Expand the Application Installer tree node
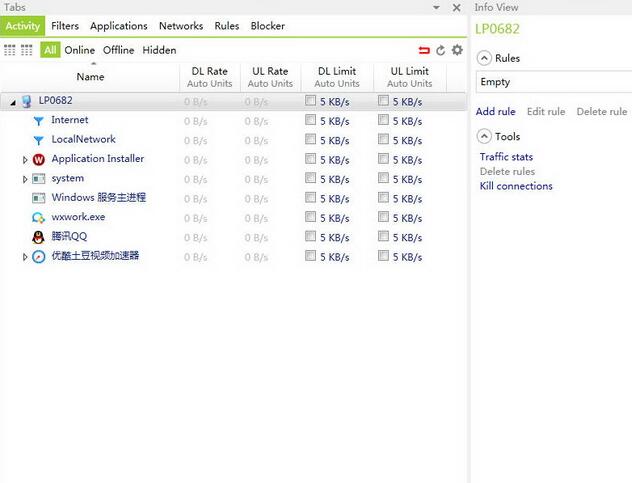 [x=26, y=160]
